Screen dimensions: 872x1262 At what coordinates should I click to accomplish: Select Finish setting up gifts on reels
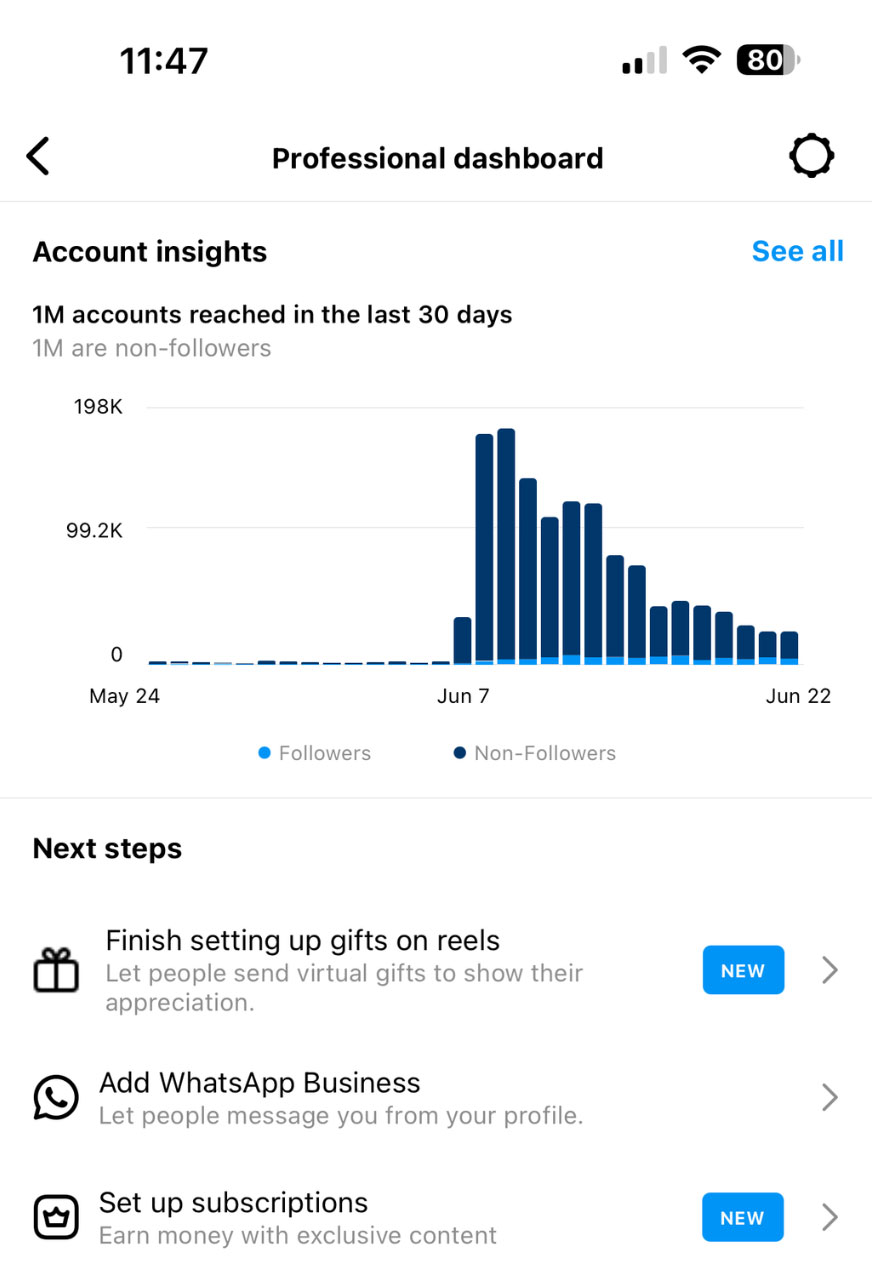coord(302,941)
